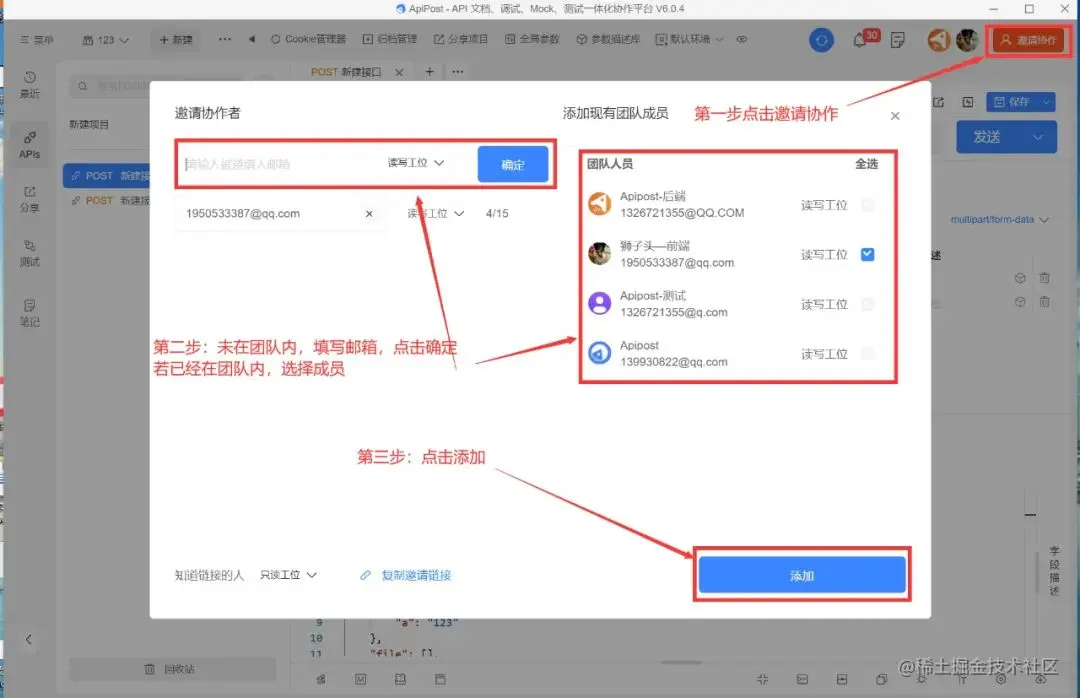Expand the 只读工位 dropdown near bottom left
Image resolution: width=1080 pixels, height=698 pixels.
point(287,575)
